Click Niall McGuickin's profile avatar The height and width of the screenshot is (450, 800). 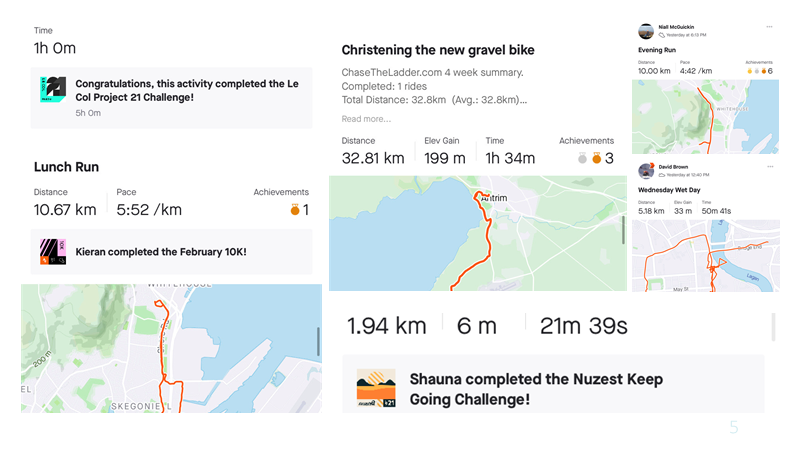pos(646,31)
